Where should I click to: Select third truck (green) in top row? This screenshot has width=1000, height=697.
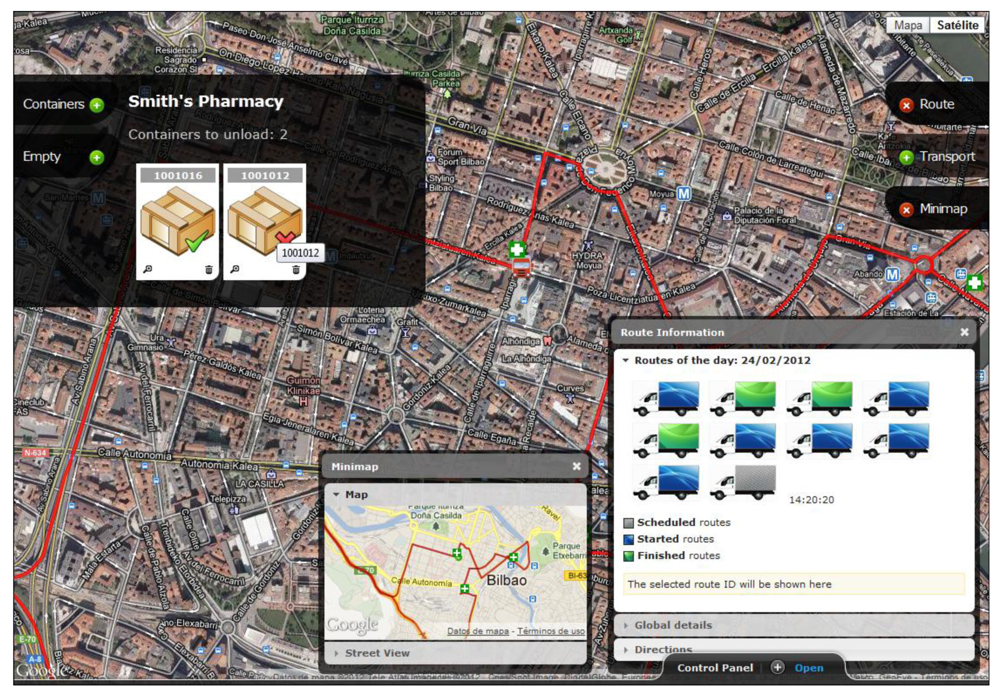click(x=820, y=399)
